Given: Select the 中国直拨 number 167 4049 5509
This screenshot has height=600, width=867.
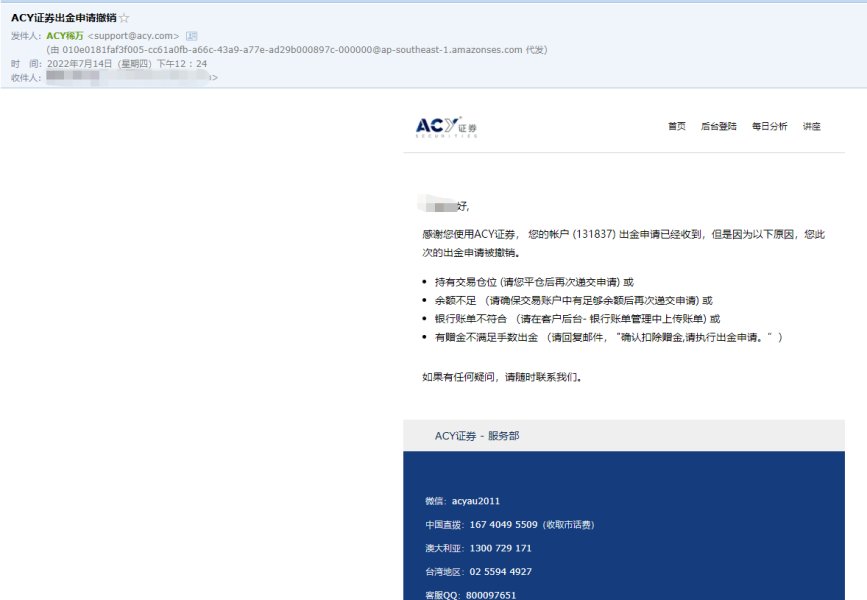Looking at the screenshot, I should coord(503,525).
